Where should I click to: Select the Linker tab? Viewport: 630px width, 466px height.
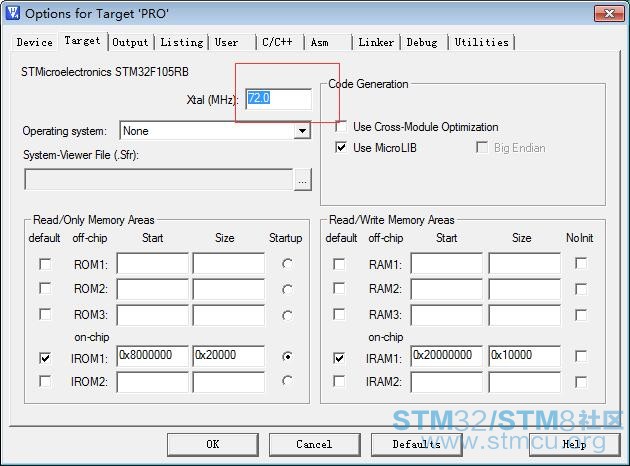(x=376, y=42)
